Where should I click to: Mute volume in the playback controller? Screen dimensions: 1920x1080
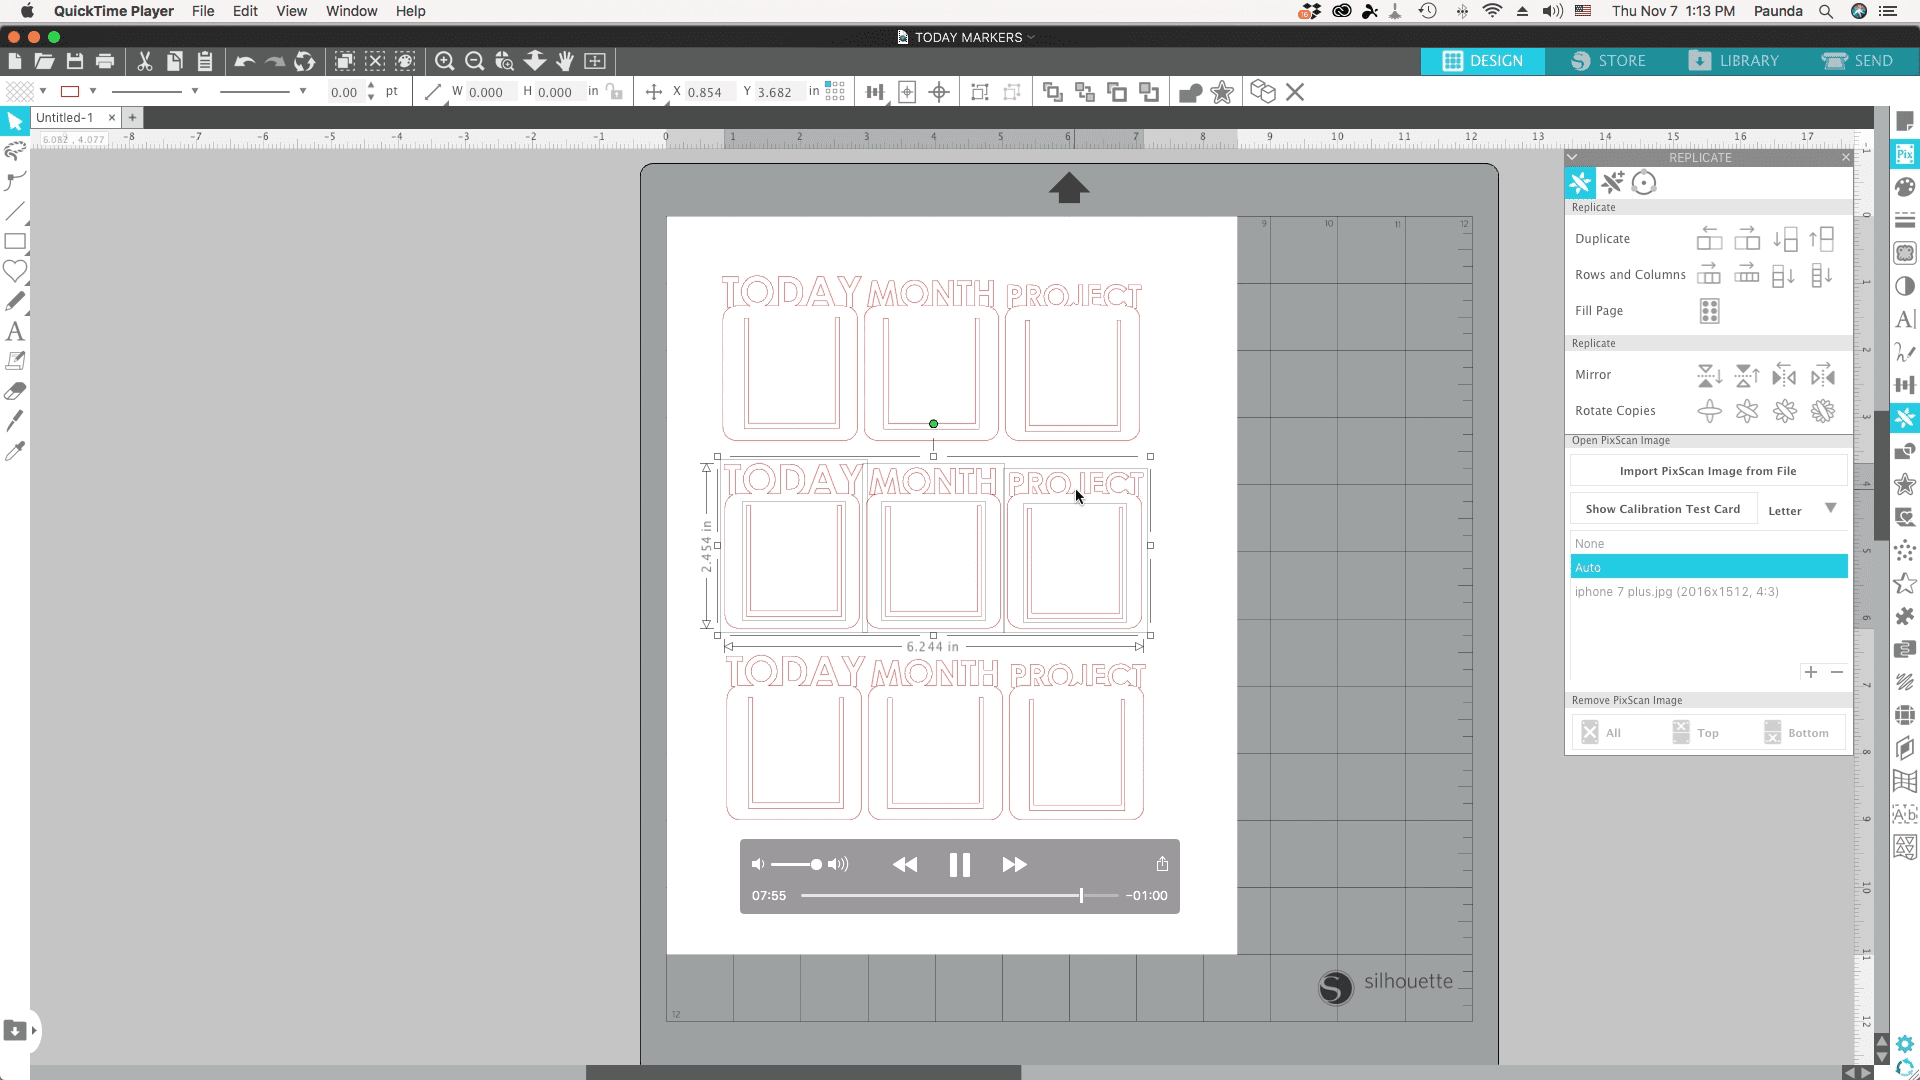(x=758, y=865)
